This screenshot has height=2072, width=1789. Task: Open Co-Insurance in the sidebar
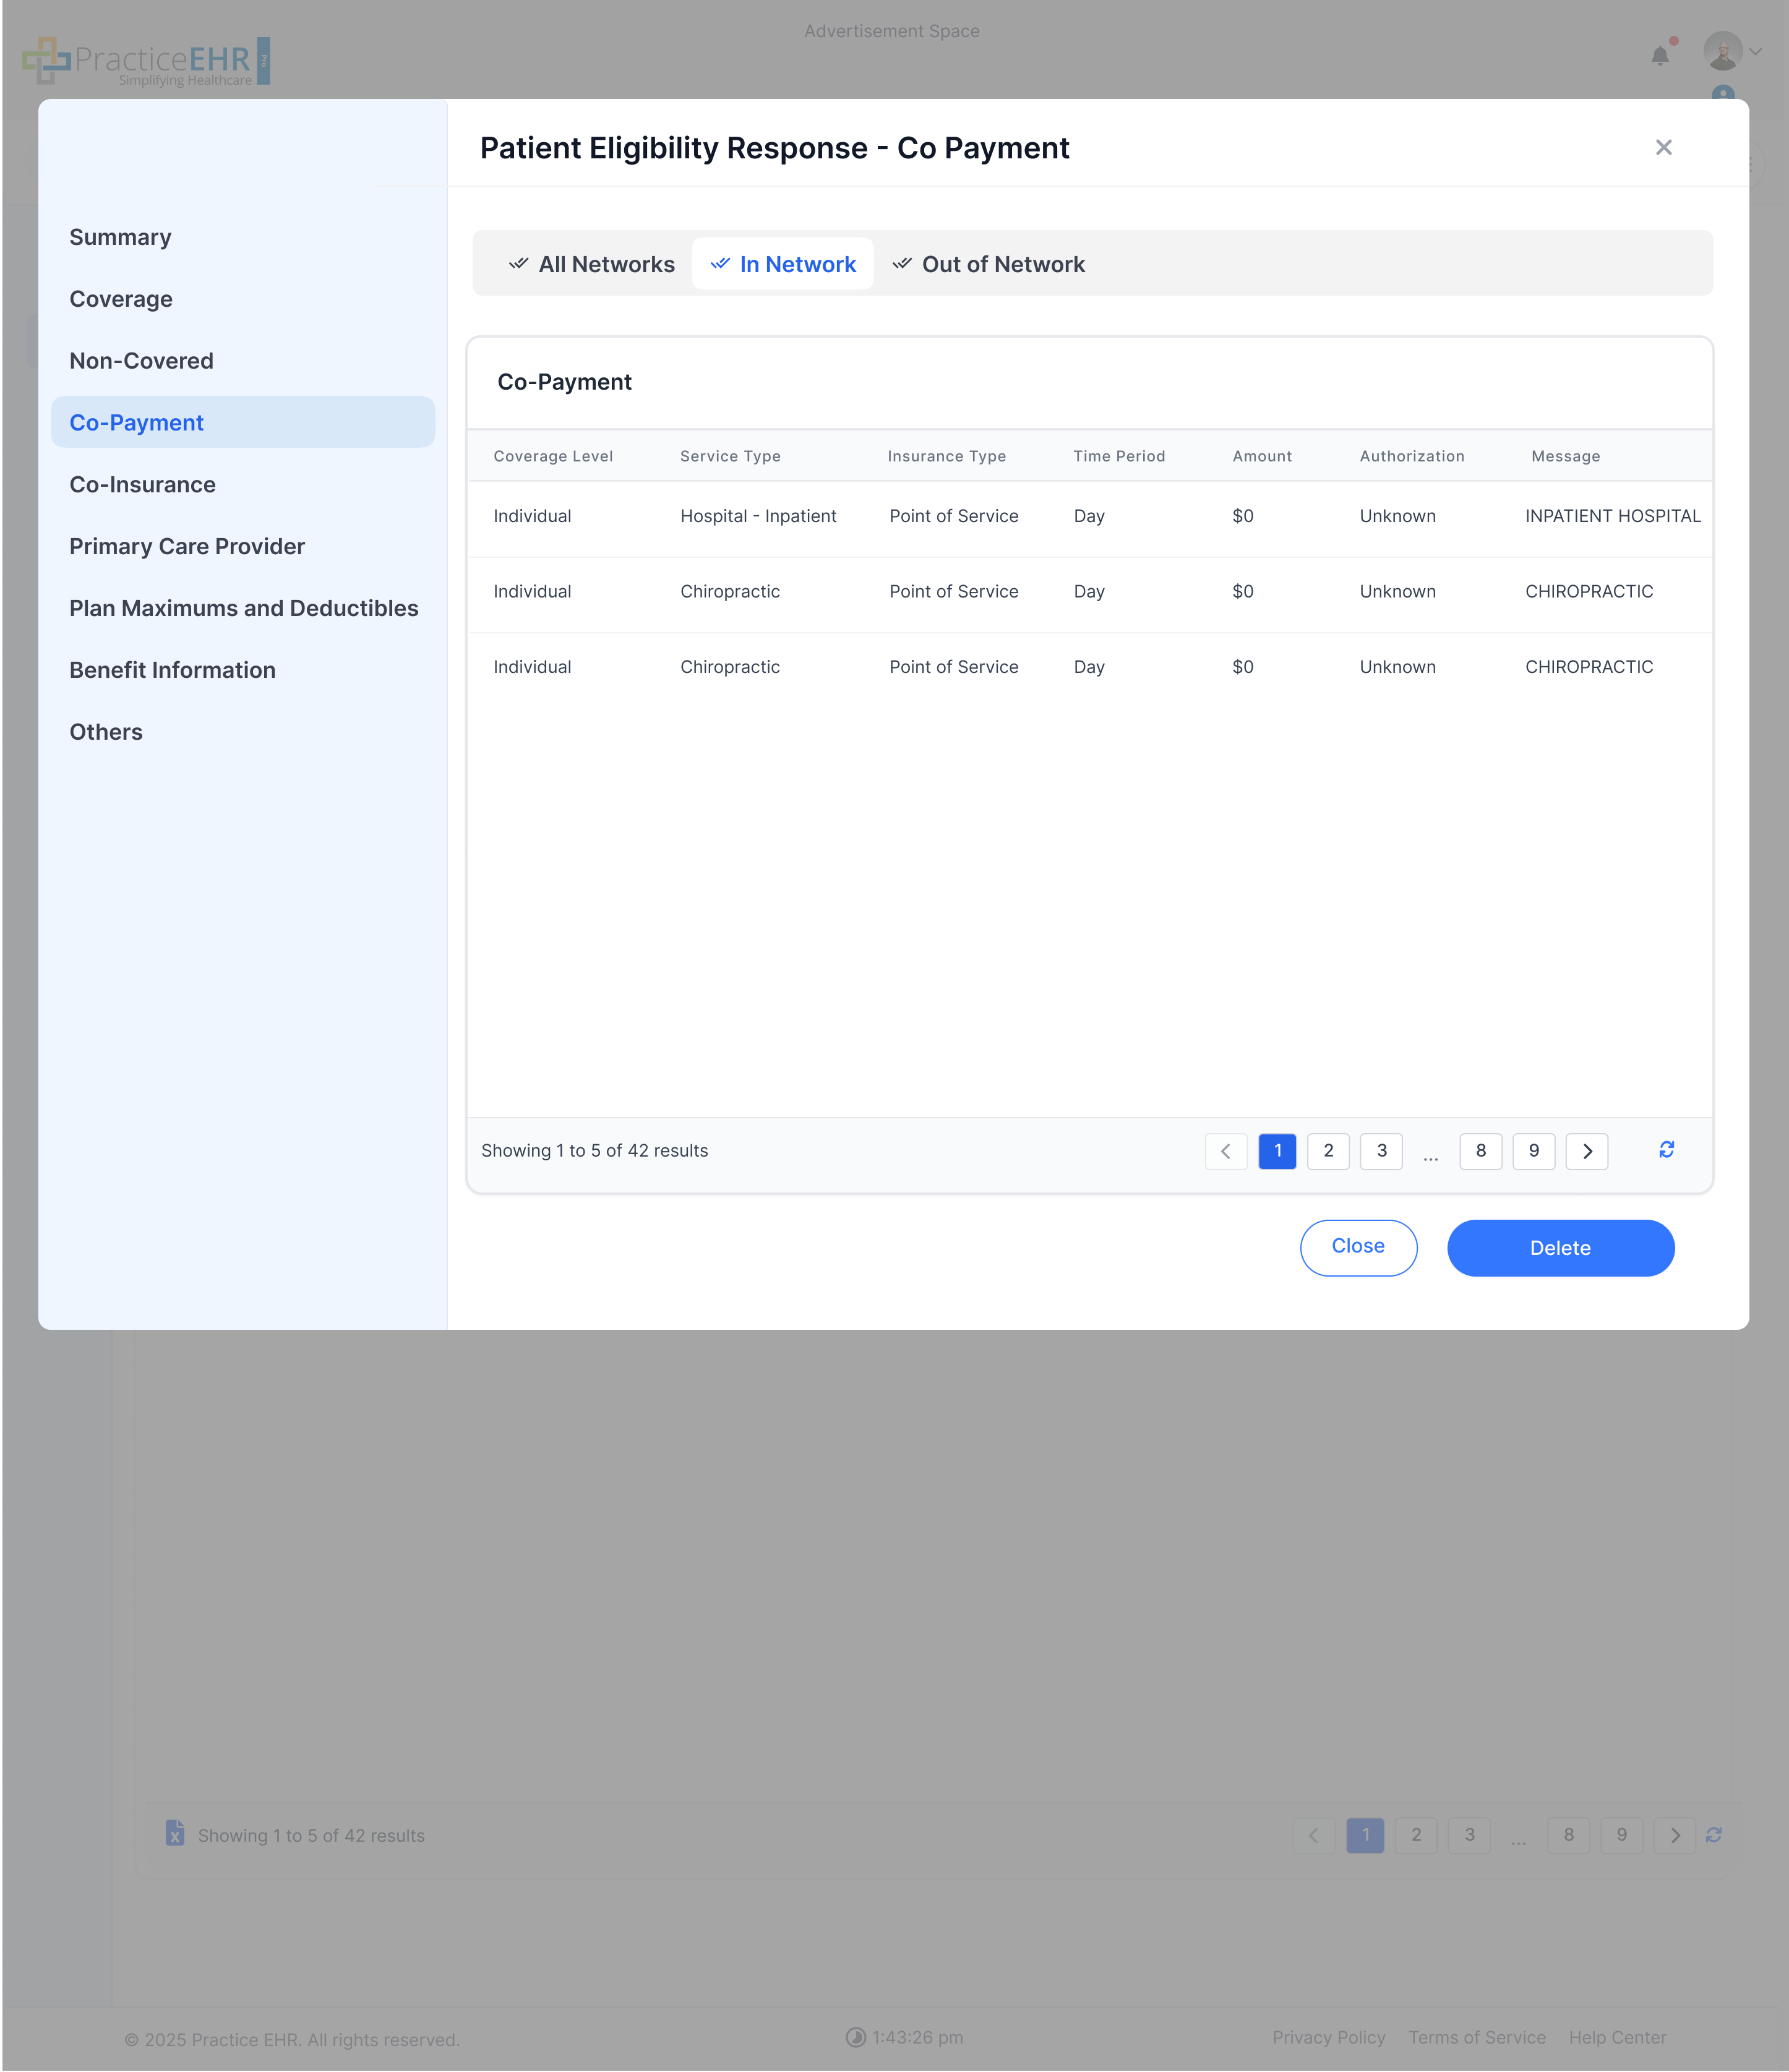(x=142, y=485)
